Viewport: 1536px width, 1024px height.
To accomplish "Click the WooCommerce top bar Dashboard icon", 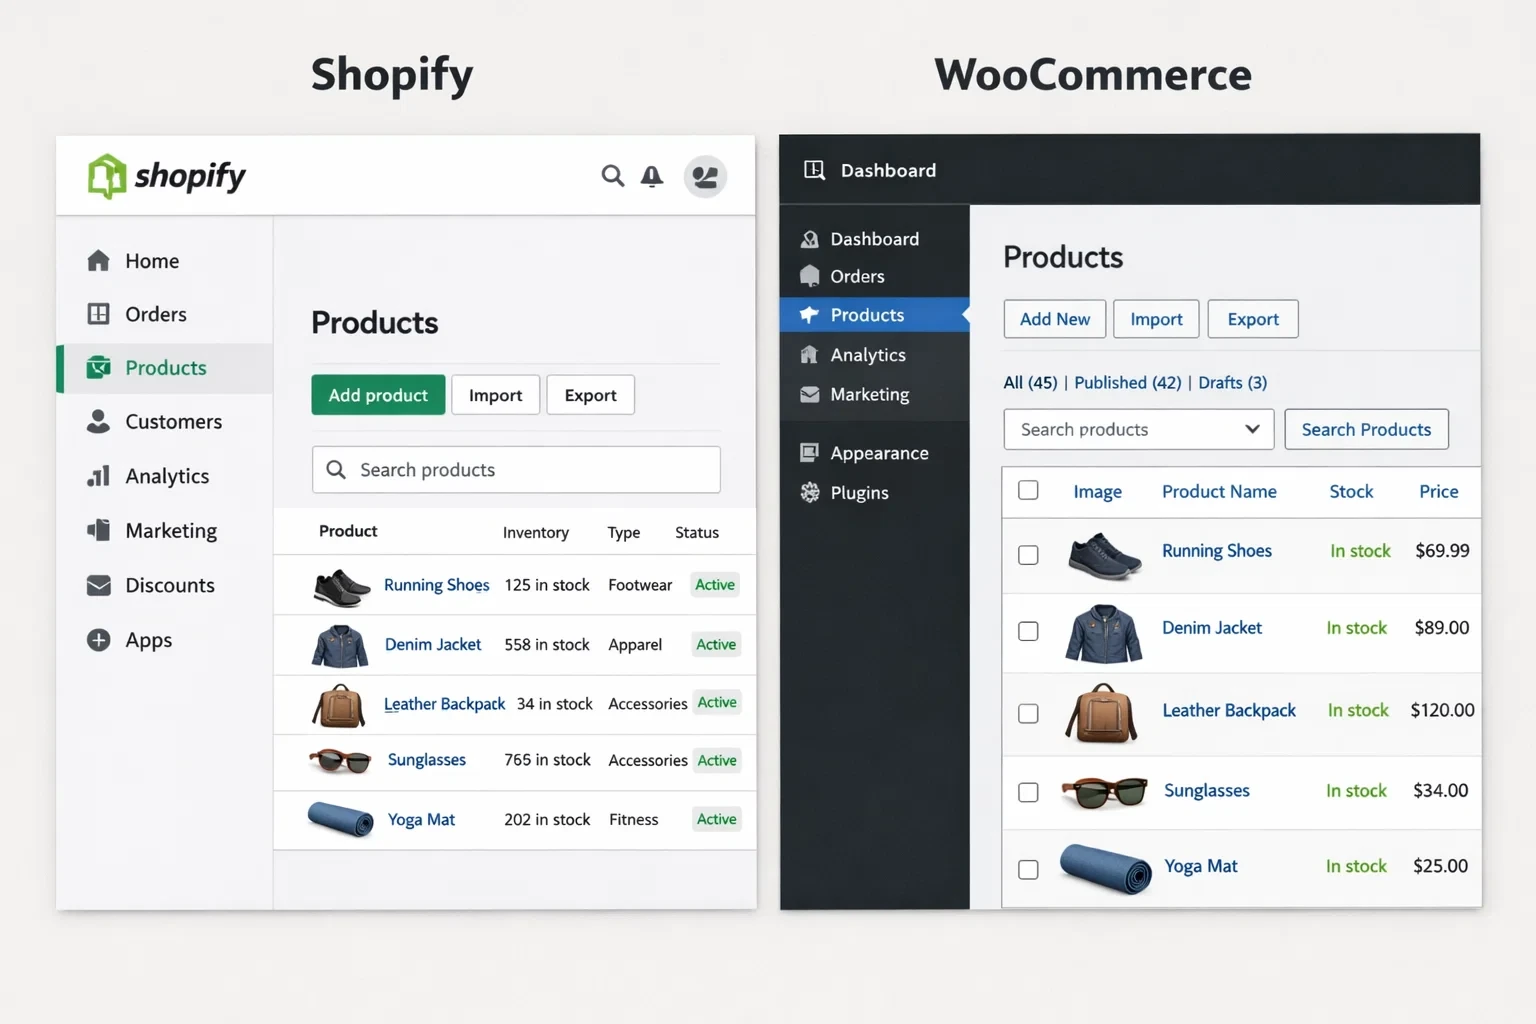I will pos(814,170).
